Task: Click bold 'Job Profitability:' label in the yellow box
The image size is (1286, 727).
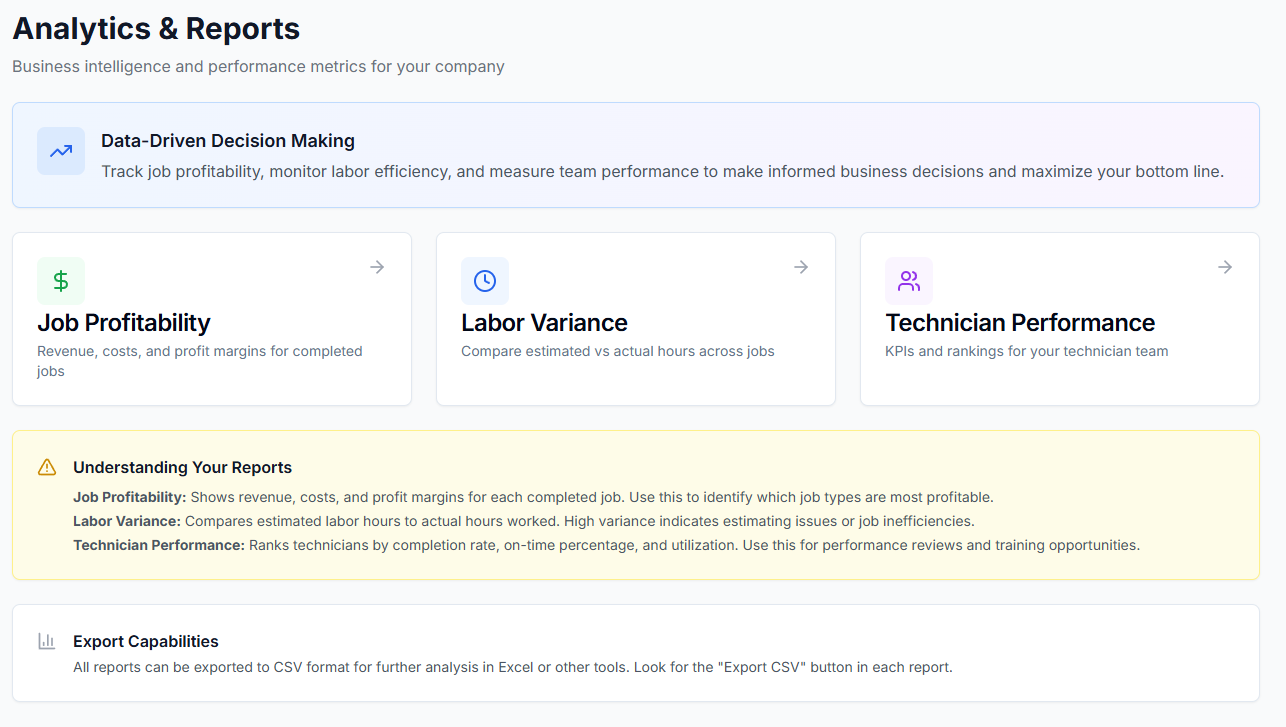Action: tap(129, 497)
